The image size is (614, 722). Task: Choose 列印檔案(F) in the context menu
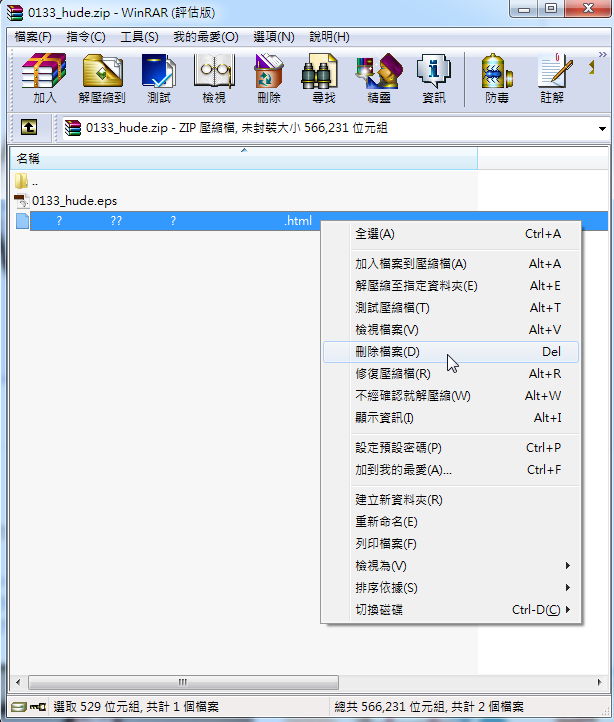451,544
